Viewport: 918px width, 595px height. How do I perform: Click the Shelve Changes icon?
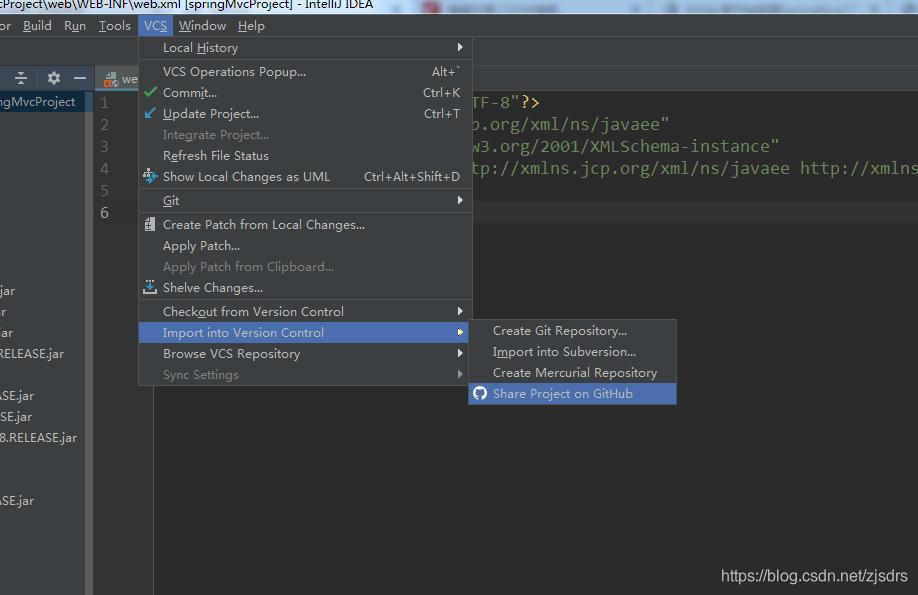[150, 287]
